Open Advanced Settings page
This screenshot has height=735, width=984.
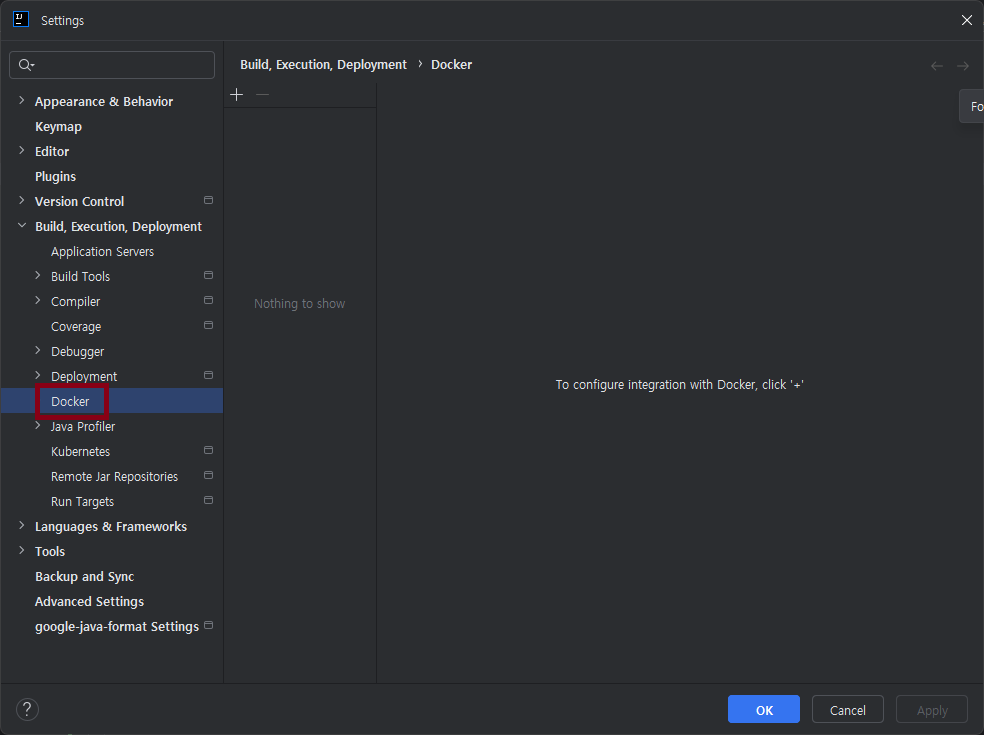89,602
